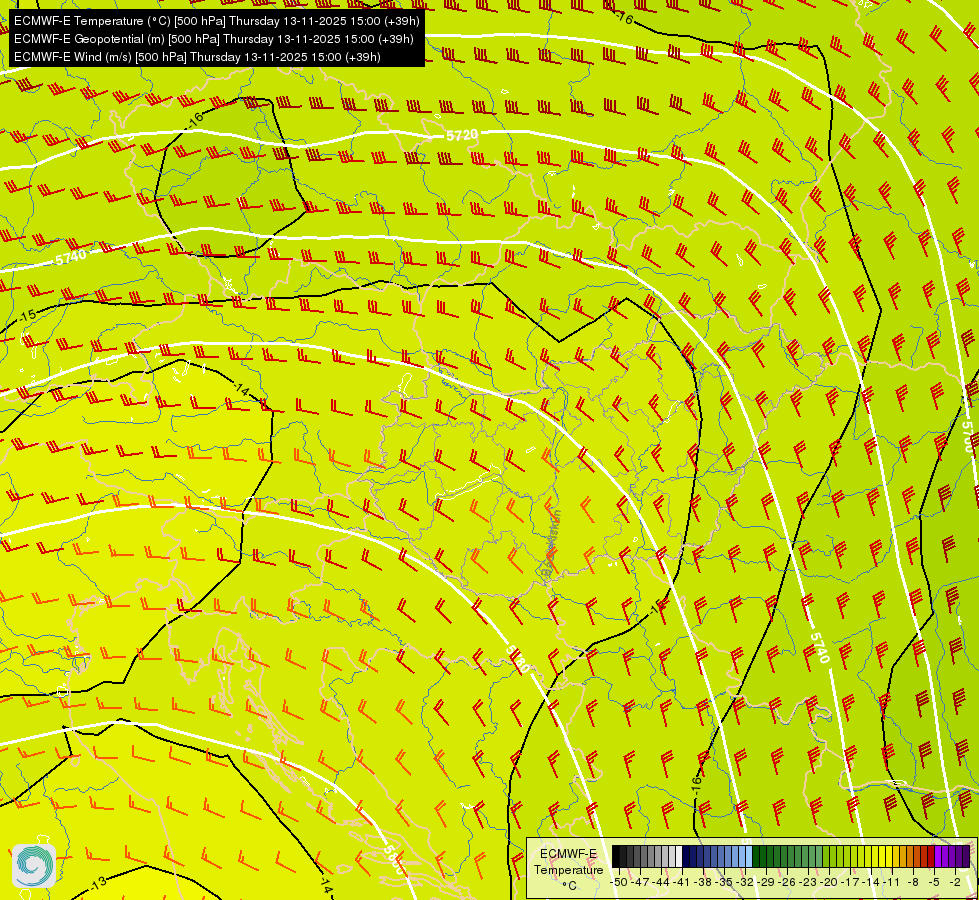This screenshot has width=979, height=900.
Task: Pick the light blue swatch above -32
Action: coord(749,856)
